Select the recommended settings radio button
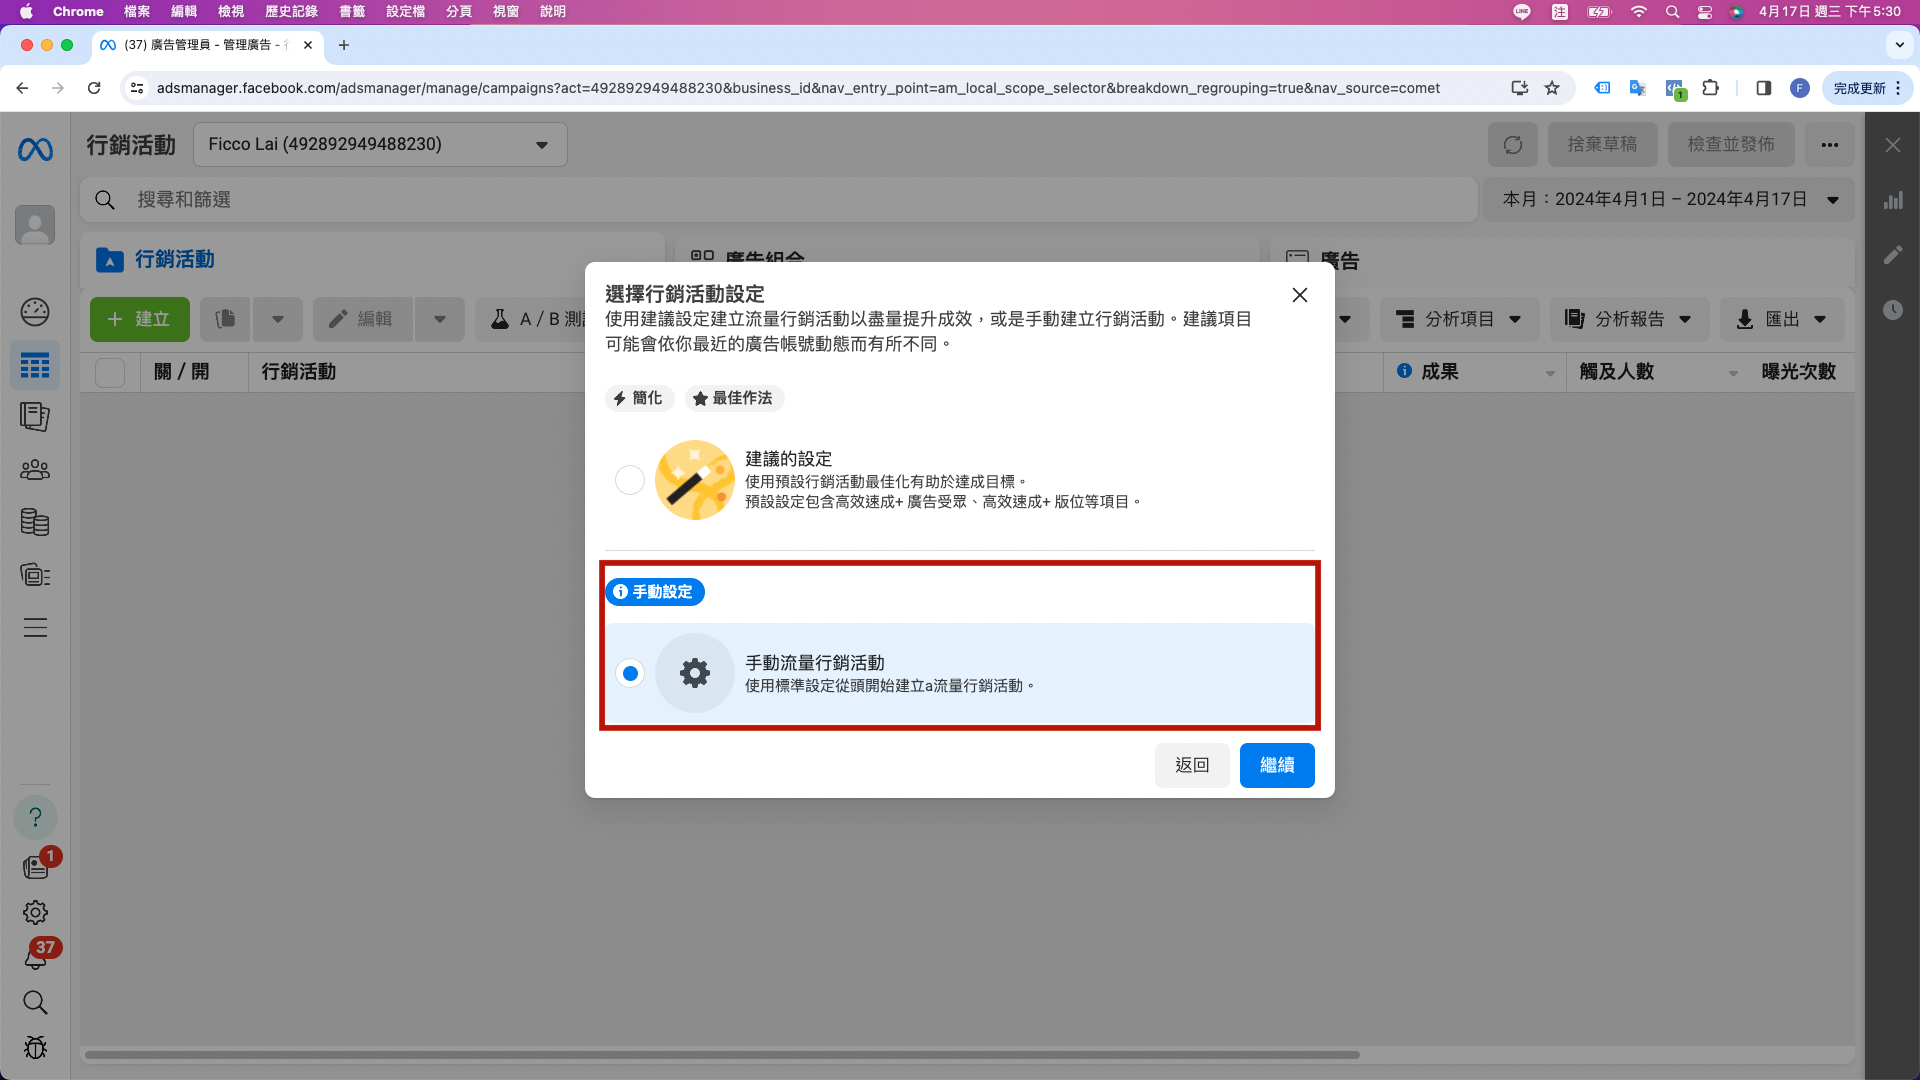 [x=630, y=480]
